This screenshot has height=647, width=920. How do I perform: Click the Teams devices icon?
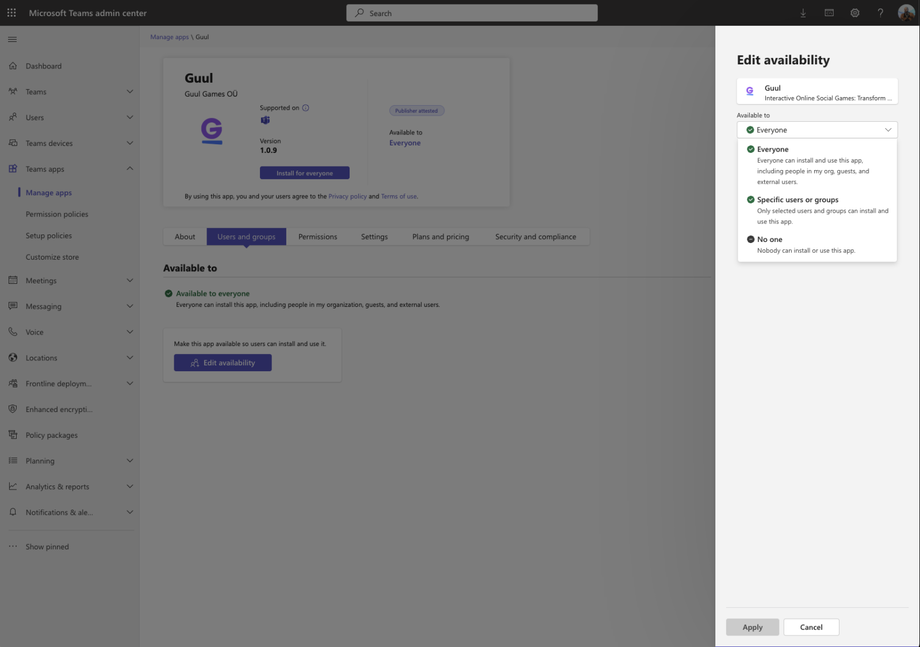click(x=13, y=143)
